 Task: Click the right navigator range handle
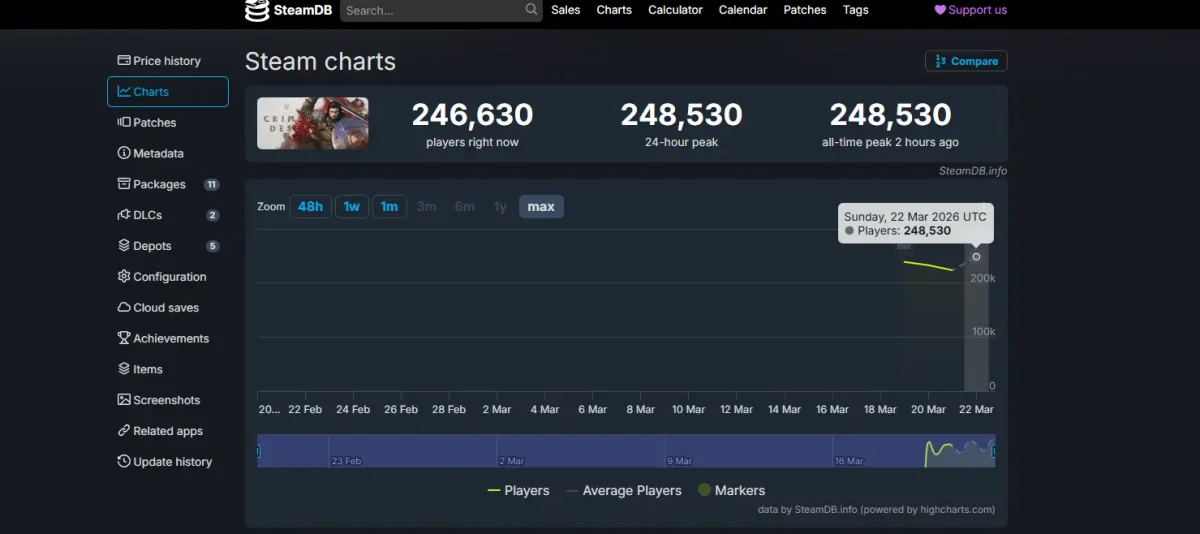[x=994, y=451]
